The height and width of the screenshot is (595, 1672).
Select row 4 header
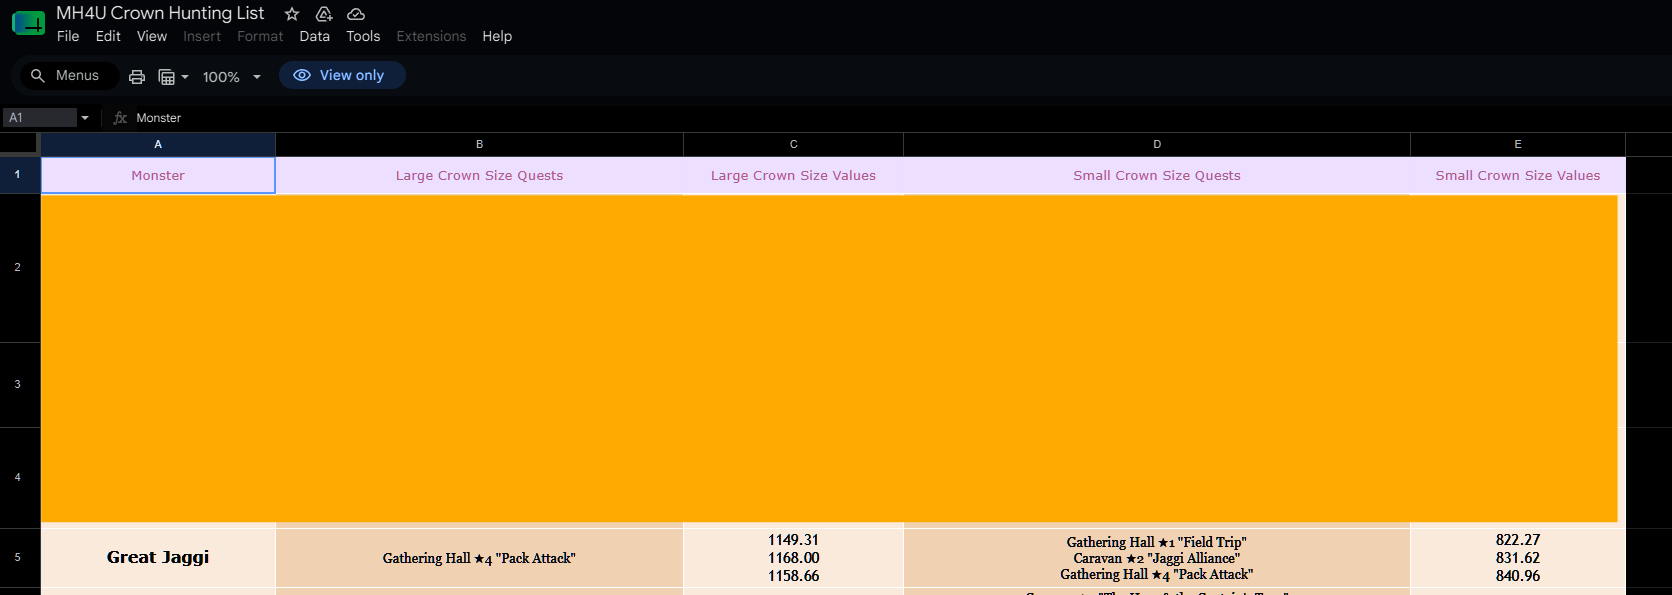(18, 477)
